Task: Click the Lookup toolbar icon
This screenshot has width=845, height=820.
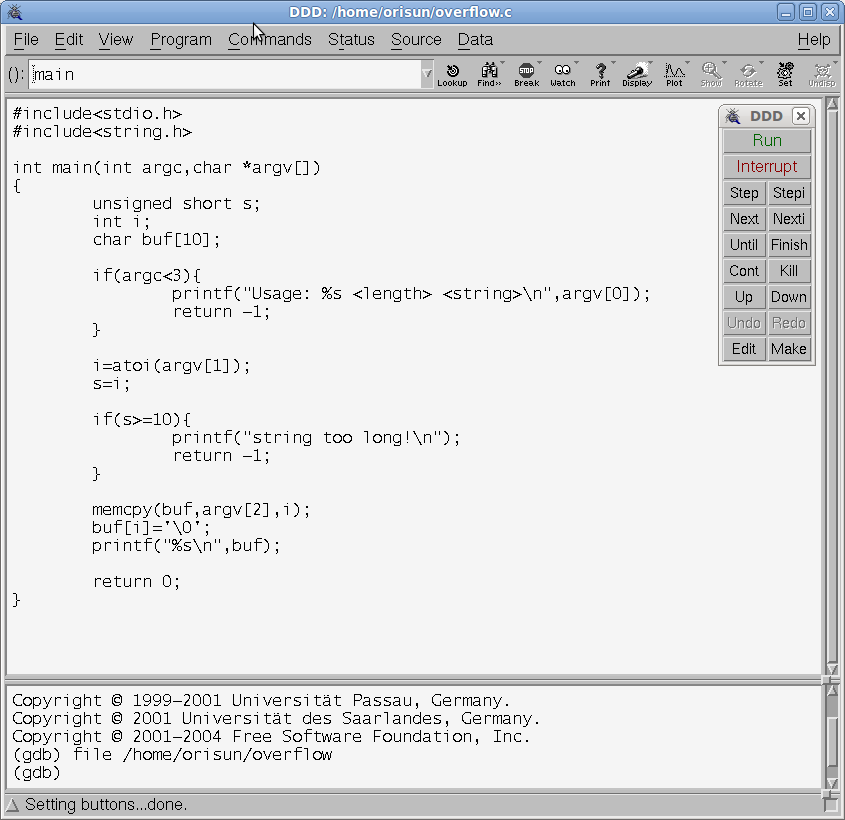Action: (x=452, y=74)
